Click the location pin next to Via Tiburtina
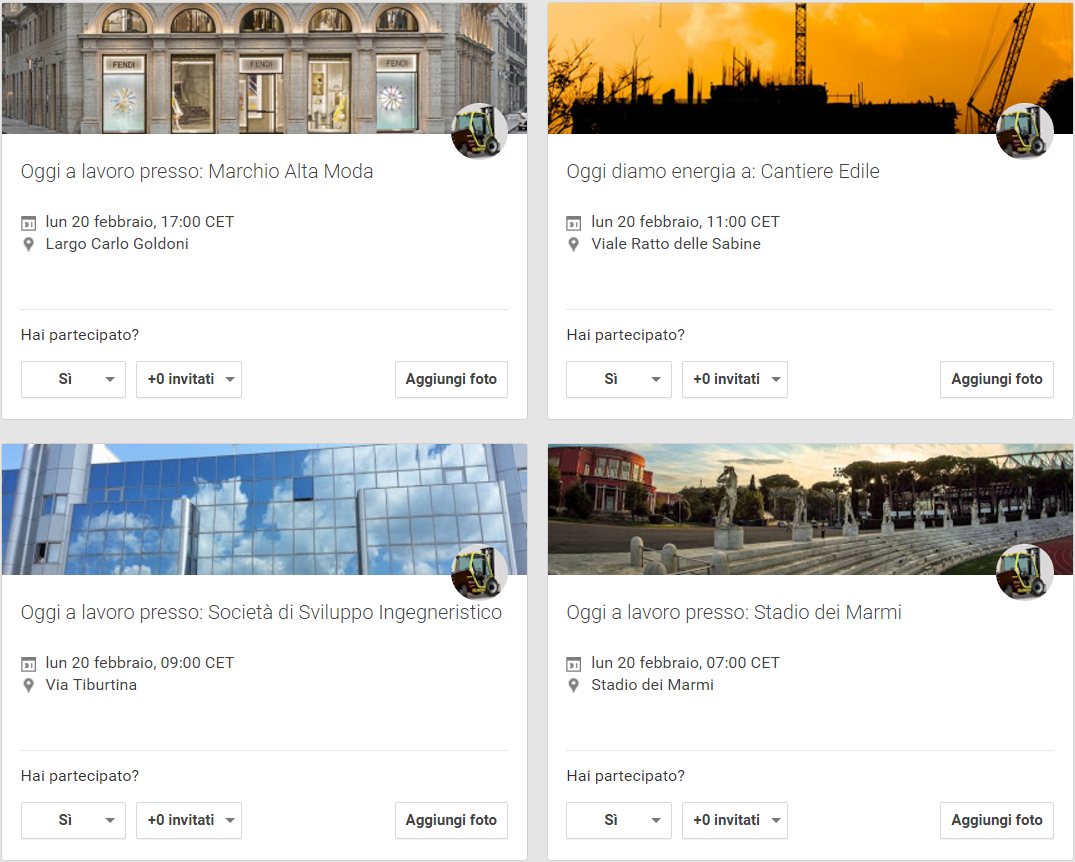The height and width of the screenshot is (862, 1075). 29,686
